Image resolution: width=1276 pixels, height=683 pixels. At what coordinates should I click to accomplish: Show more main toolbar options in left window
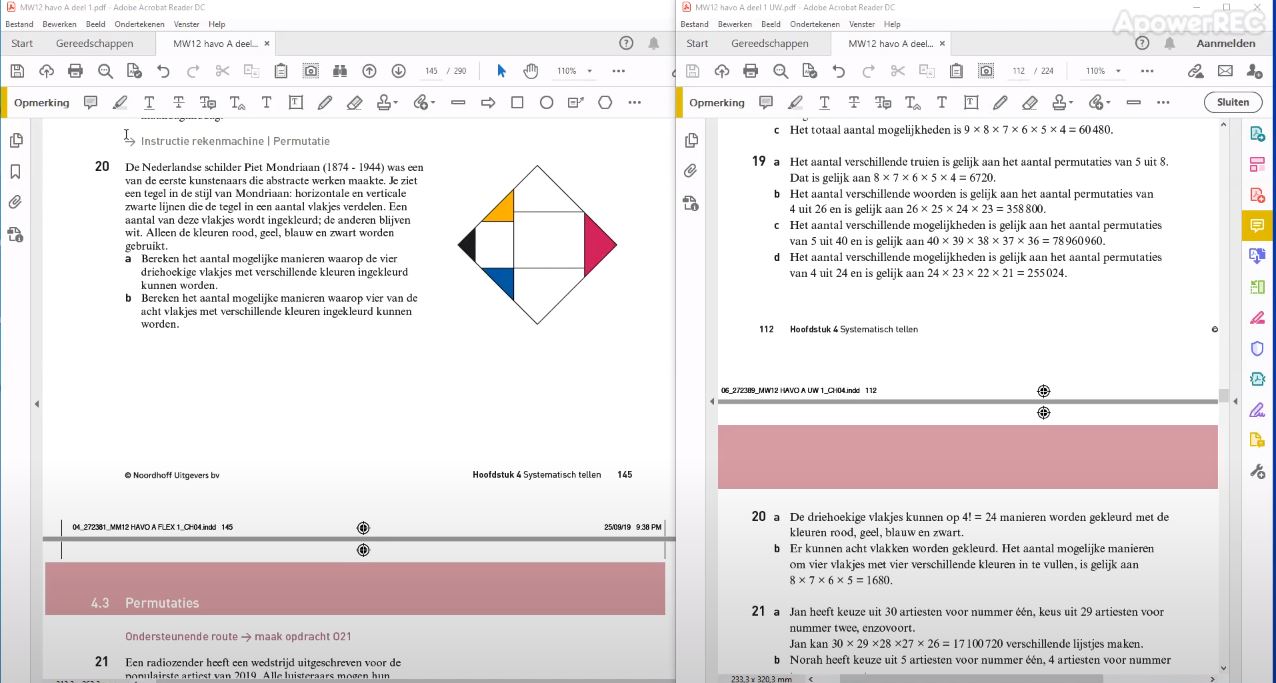point(618,71)
